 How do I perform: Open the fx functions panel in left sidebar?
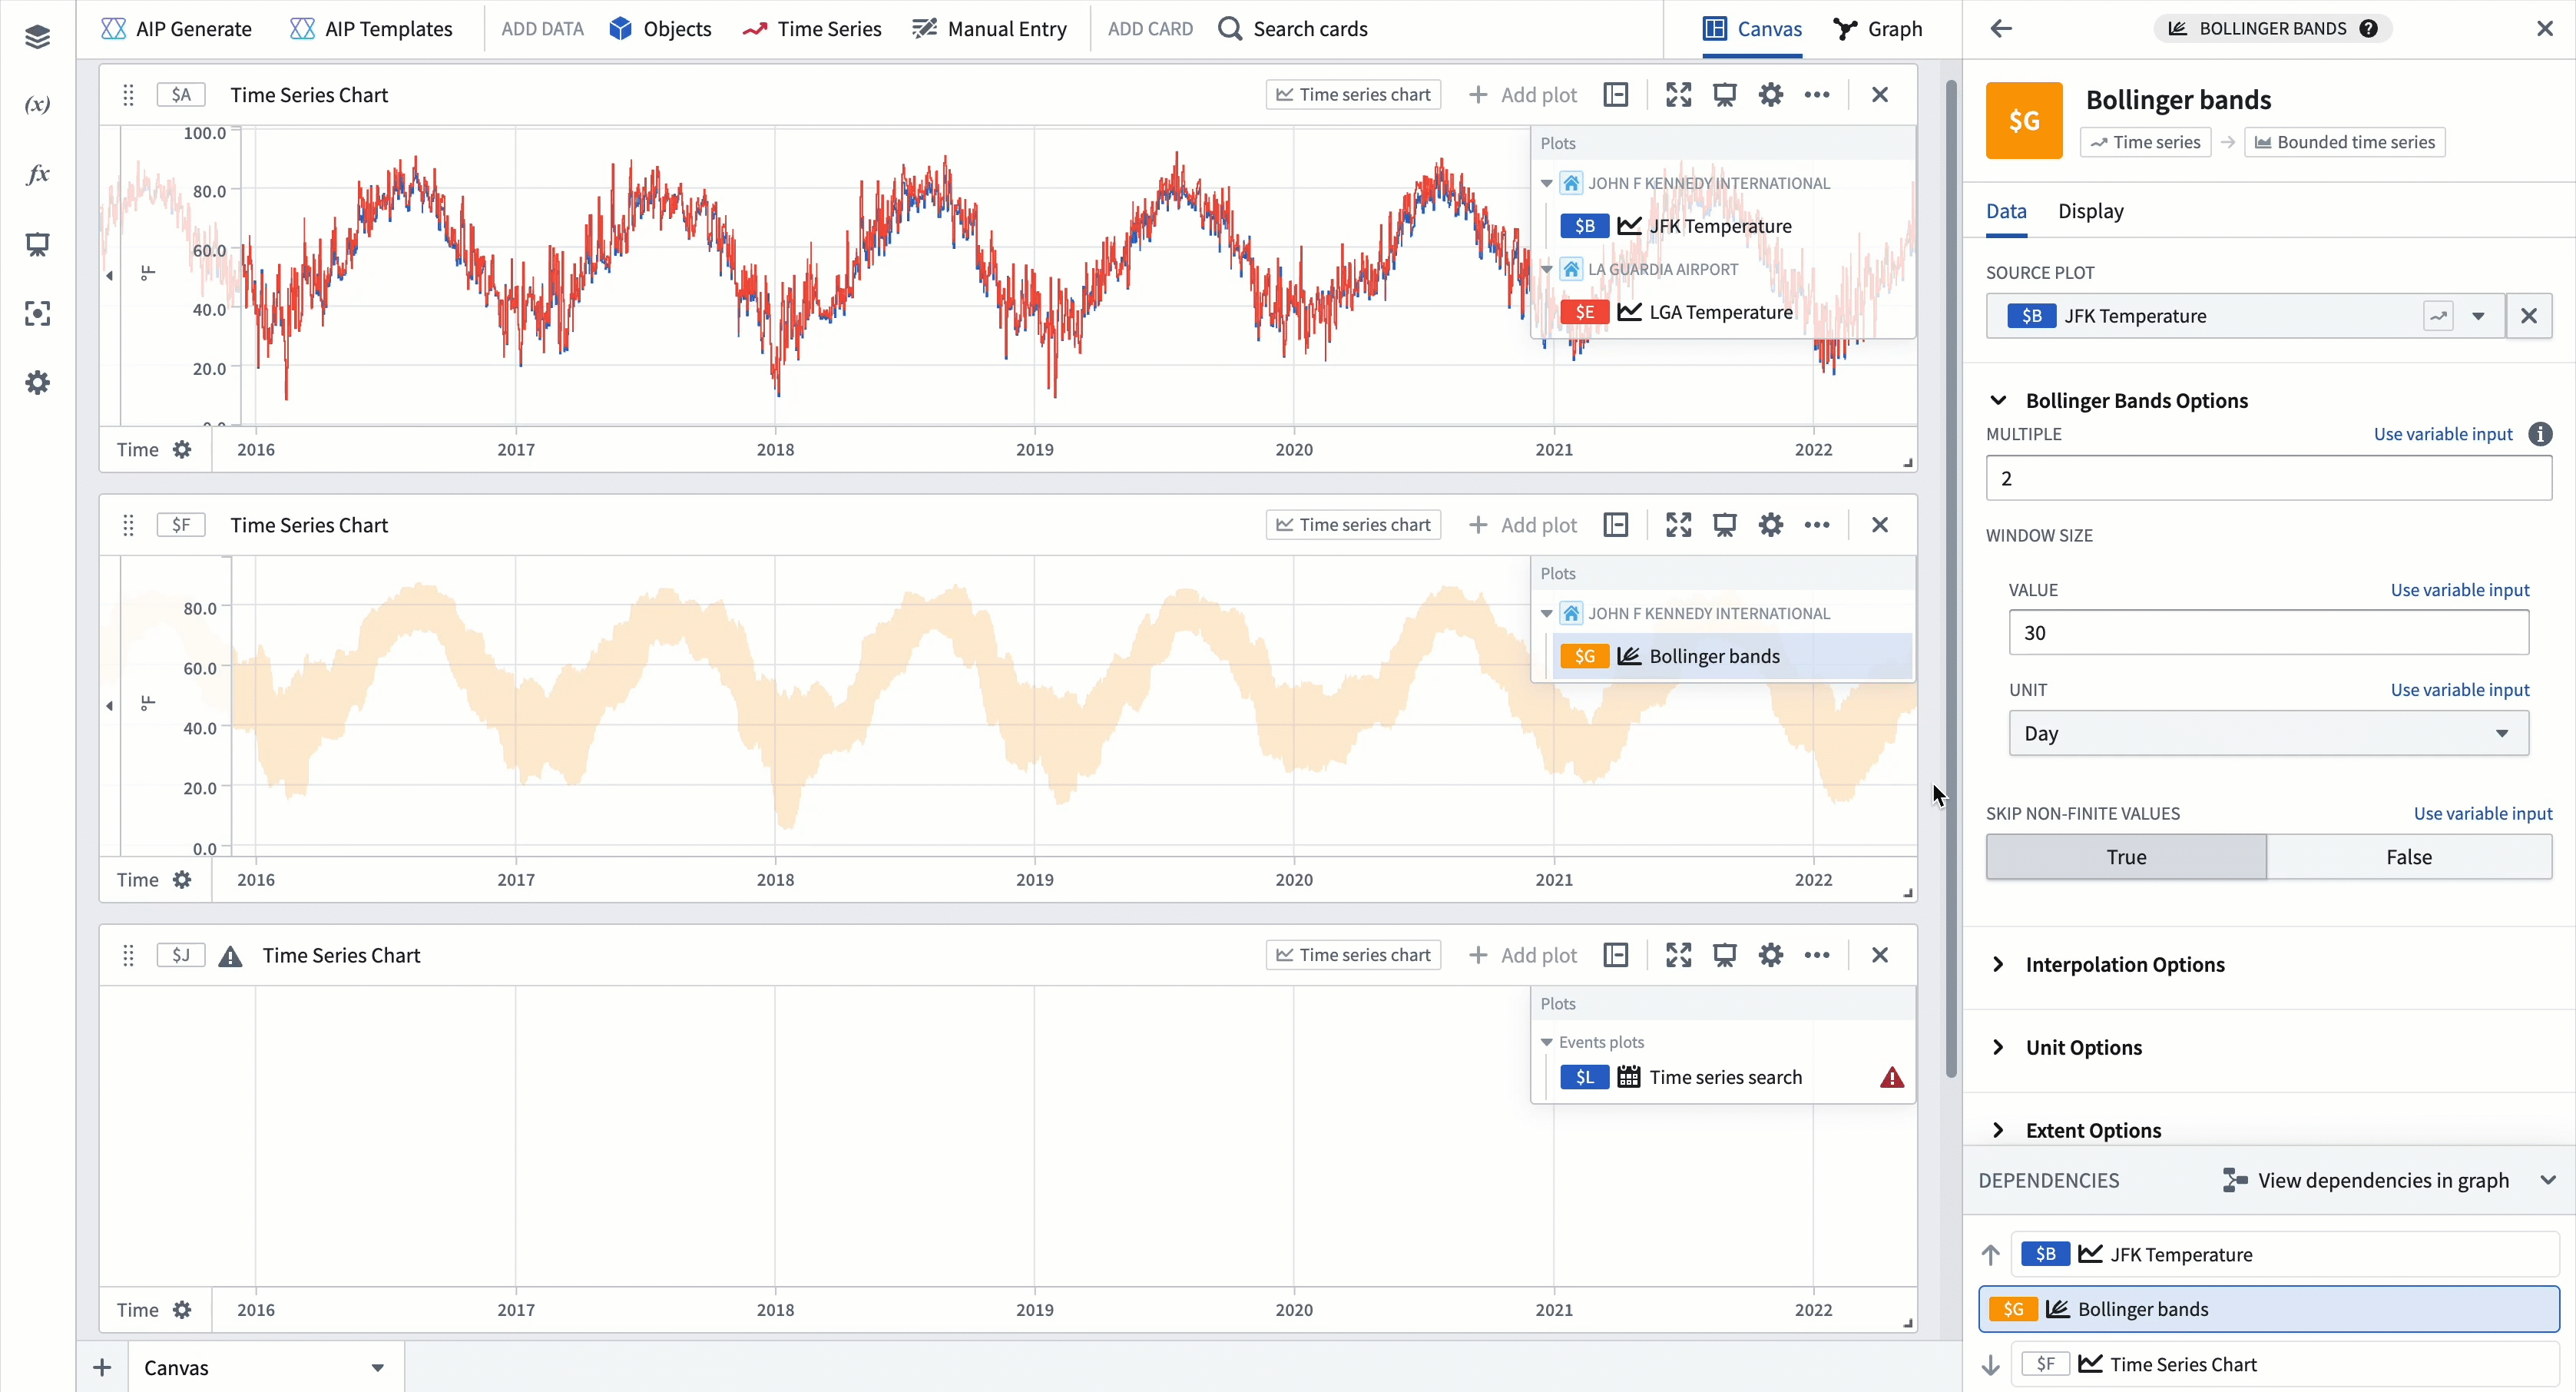pos(37,173)
